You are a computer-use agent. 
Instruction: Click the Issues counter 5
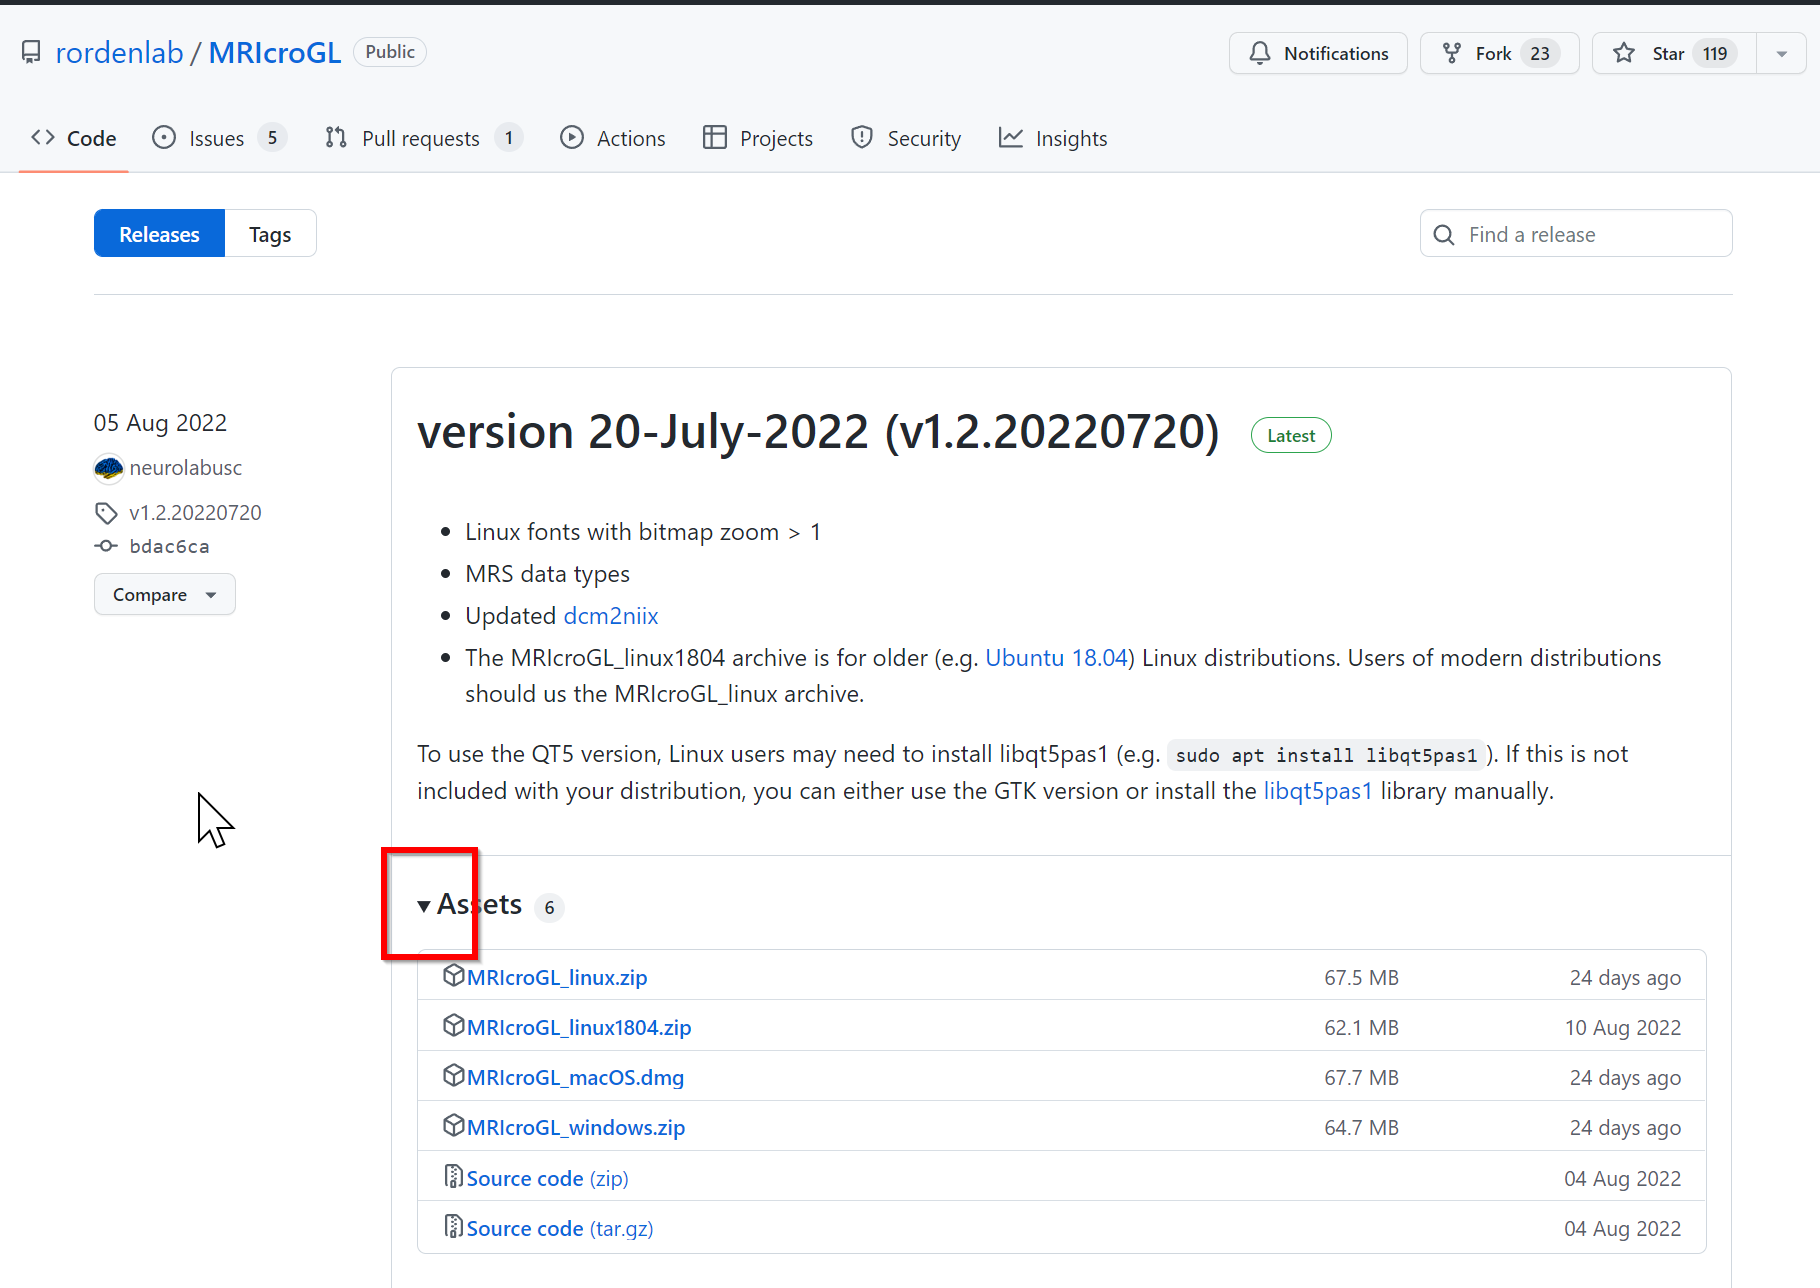click(x=272, y=137)
